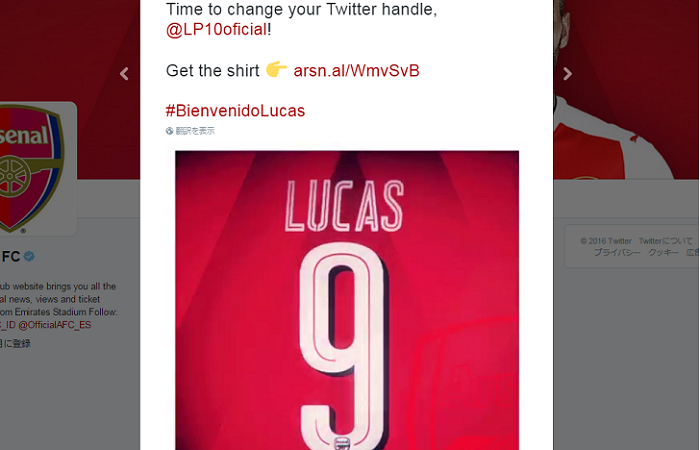Open the 広告 footer link
700x450 pixels.
693,252
